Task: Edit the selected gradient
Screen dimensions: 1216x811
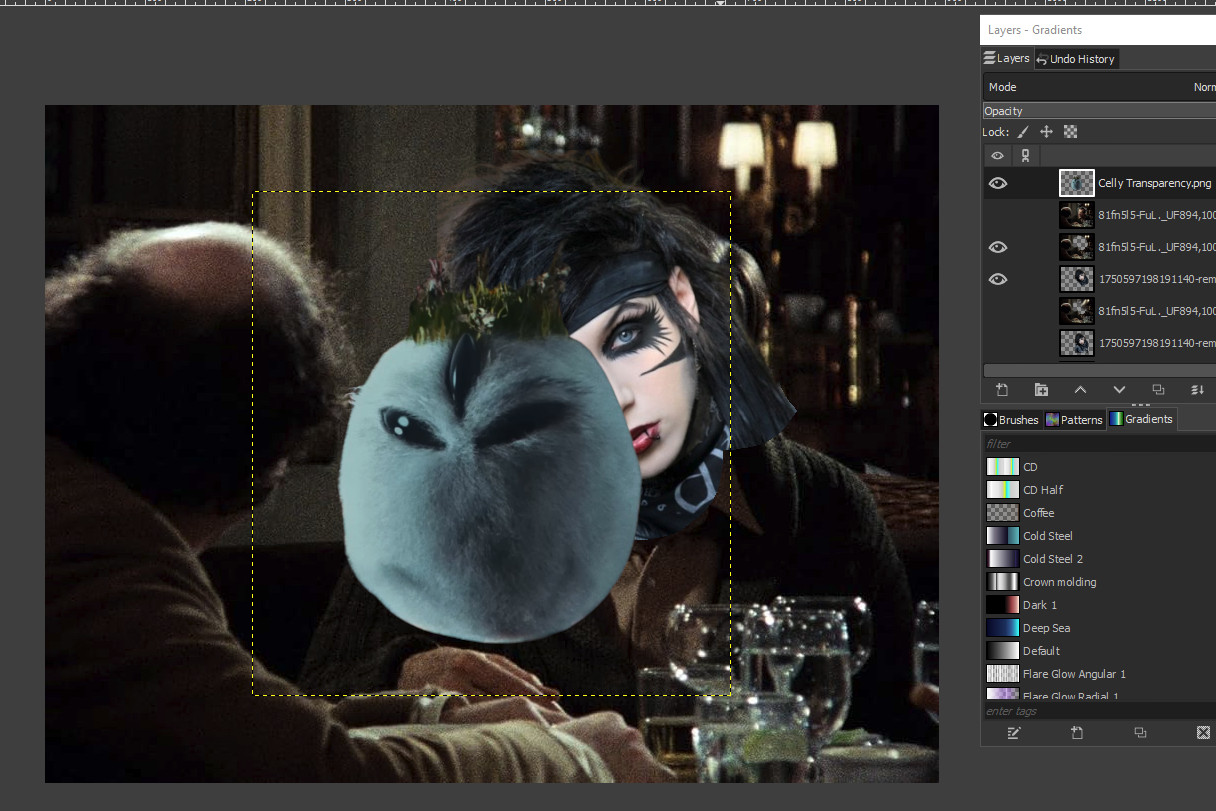Action: point(1014,733)
